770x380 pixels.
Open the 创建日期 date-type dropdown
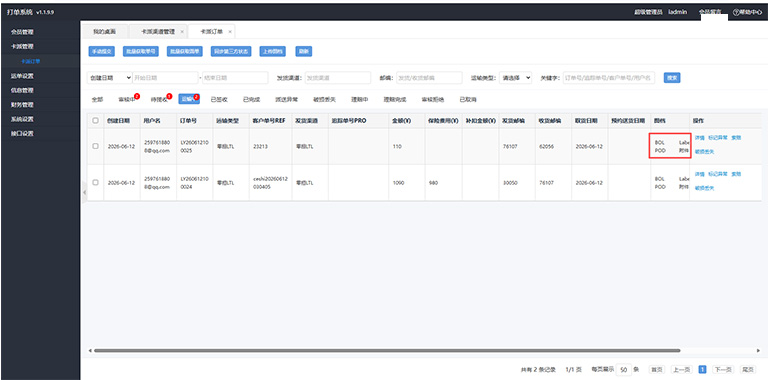click(110, 78)
